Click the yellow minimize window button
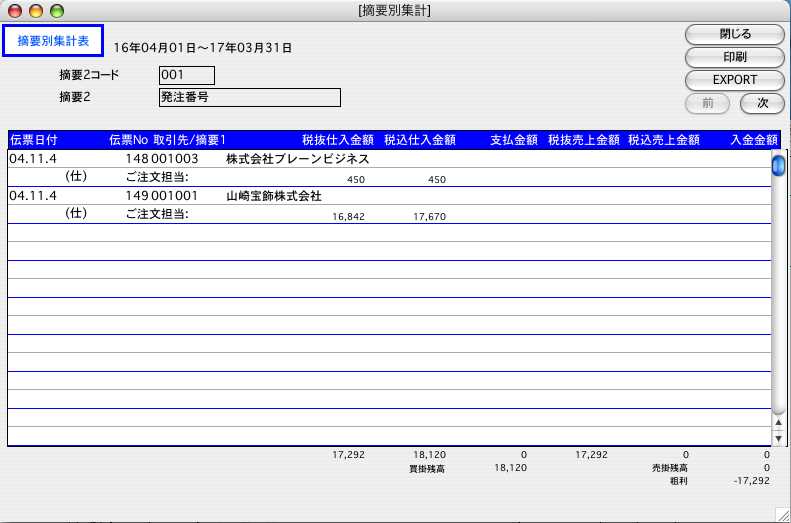Image resolution: width=791 pixels, height=523 pixels. (x=36, y=10)
